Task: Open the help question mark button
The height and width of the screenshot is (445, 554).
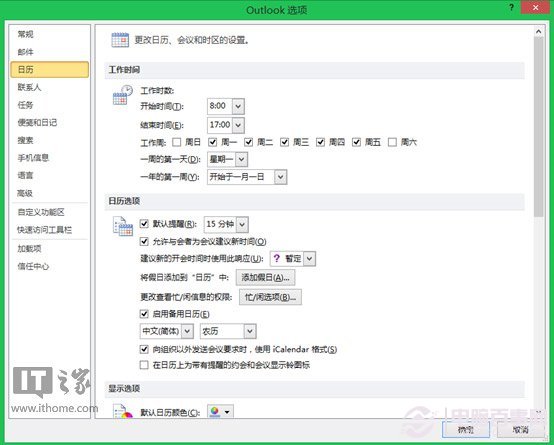Action: point(511,7)
